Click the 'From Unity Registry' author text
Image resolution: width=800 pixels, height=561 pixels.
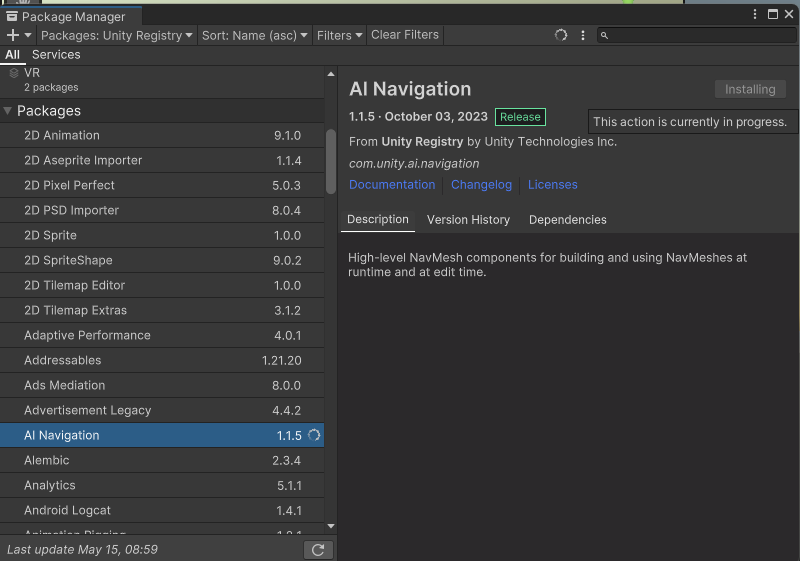[x=483, y=142]
